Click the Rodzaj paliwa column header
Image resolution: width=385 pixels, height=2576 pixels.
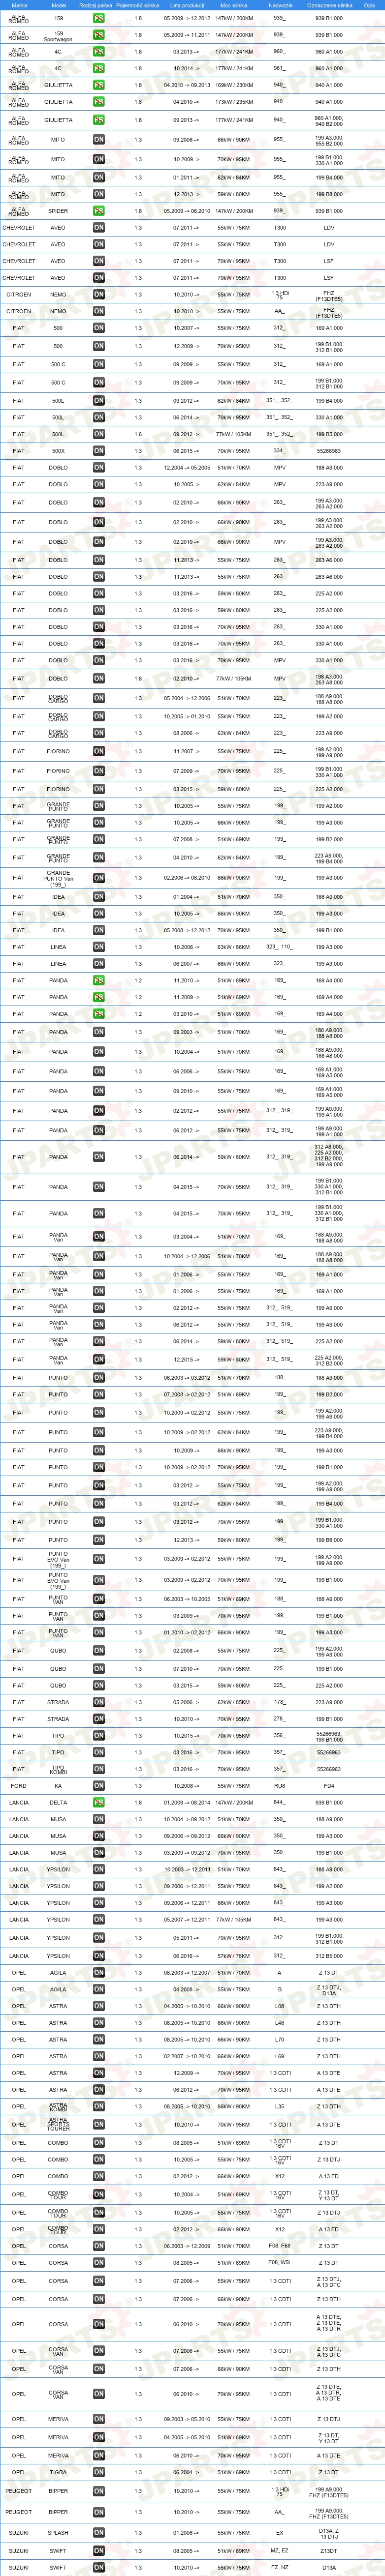(x=96, y=5)
